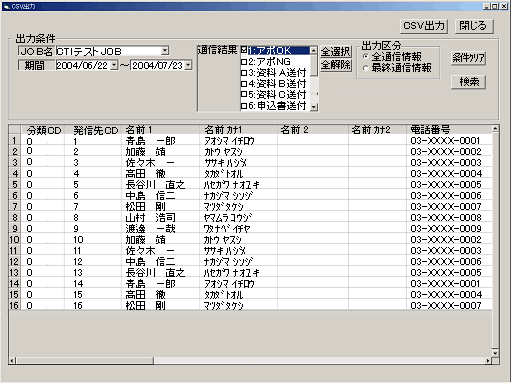Click the grid horizontal scroll left arrow

12,360
